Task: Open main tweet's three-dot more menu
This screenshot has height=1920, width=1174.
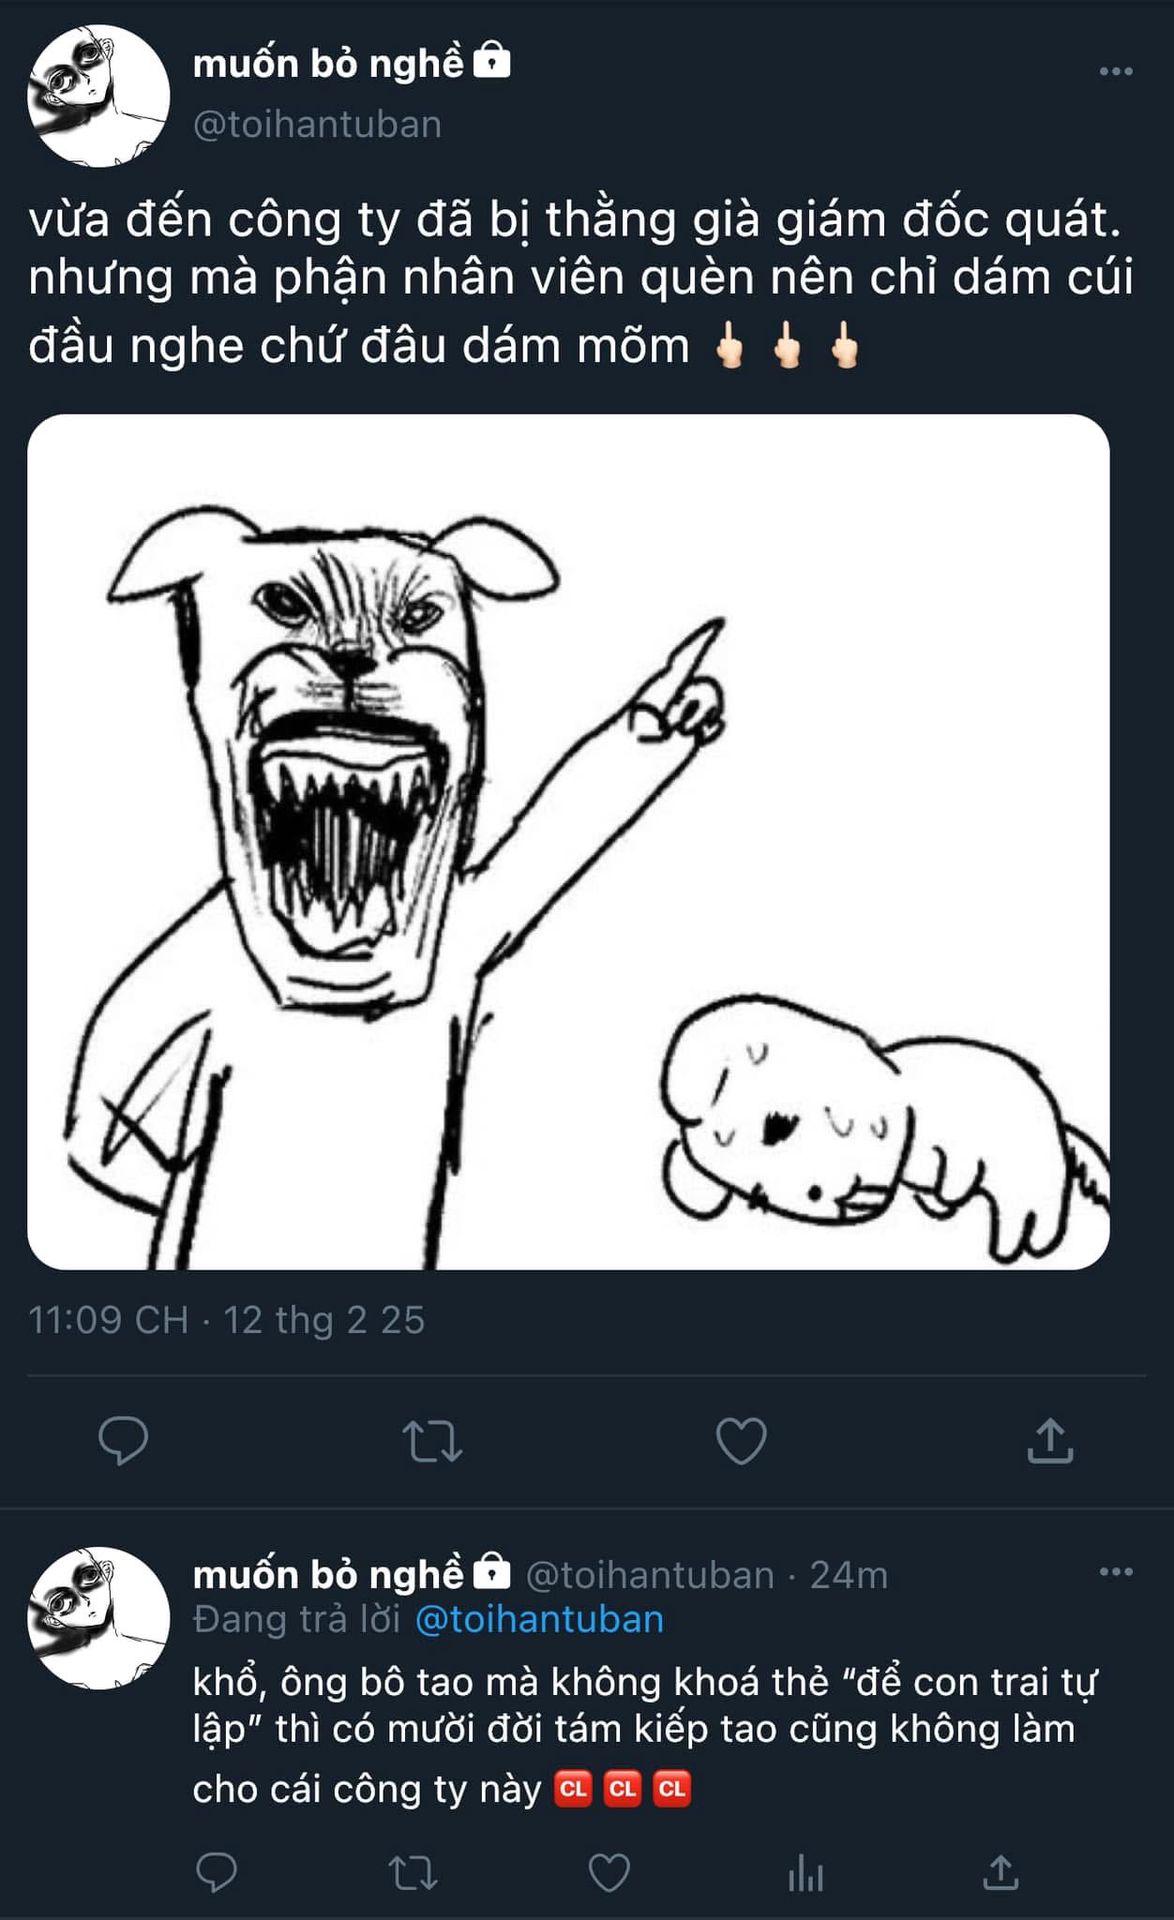Action: pos(1115,71)
